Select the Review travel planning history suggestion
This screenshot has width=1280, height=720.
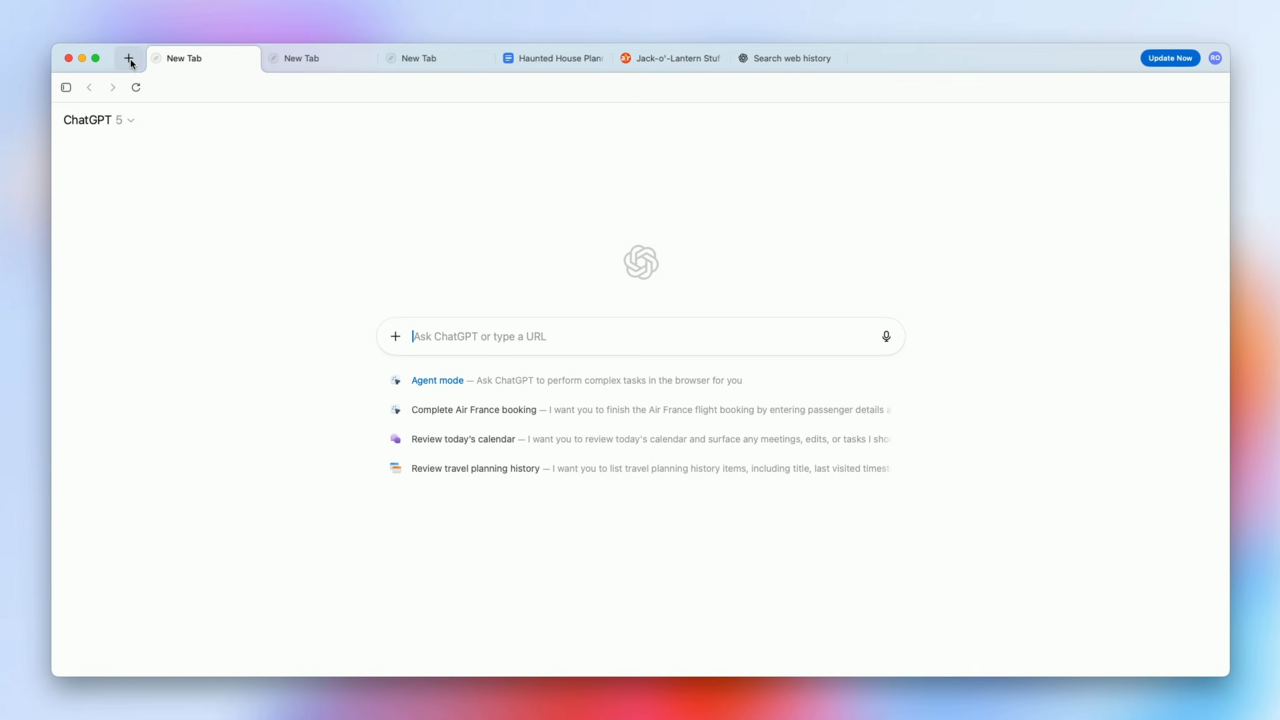475,468
